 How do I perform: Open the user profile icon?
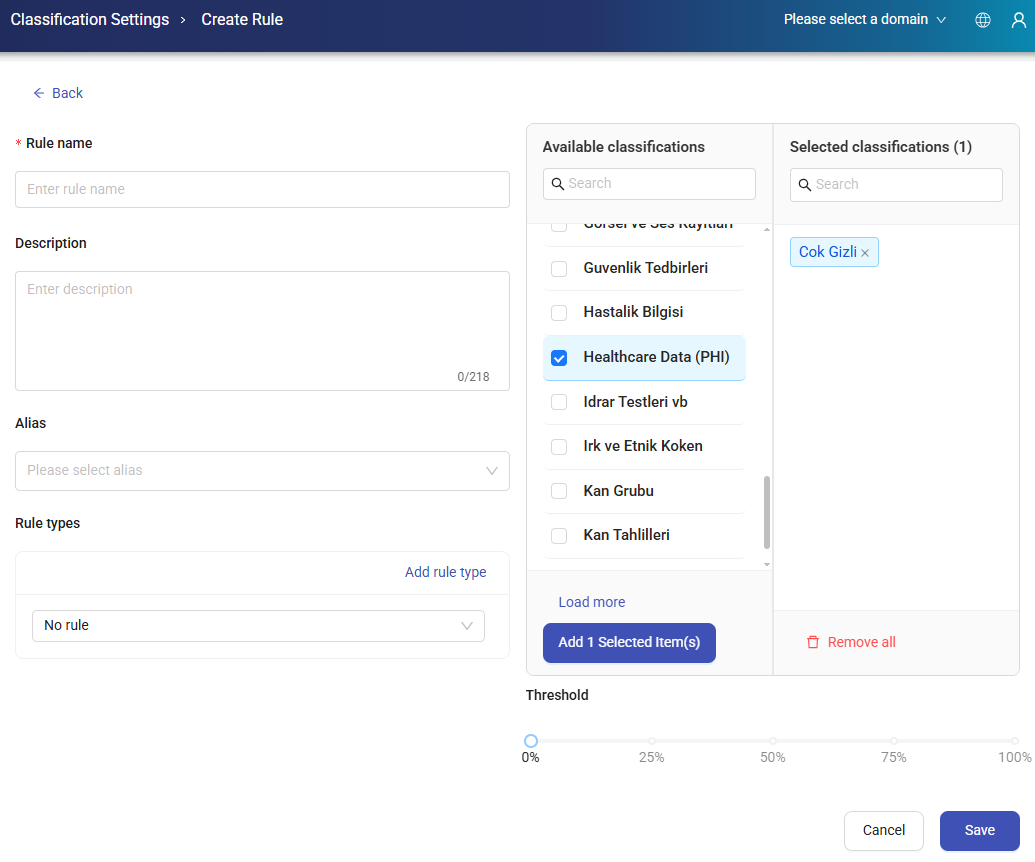(x=1019, y=20)
